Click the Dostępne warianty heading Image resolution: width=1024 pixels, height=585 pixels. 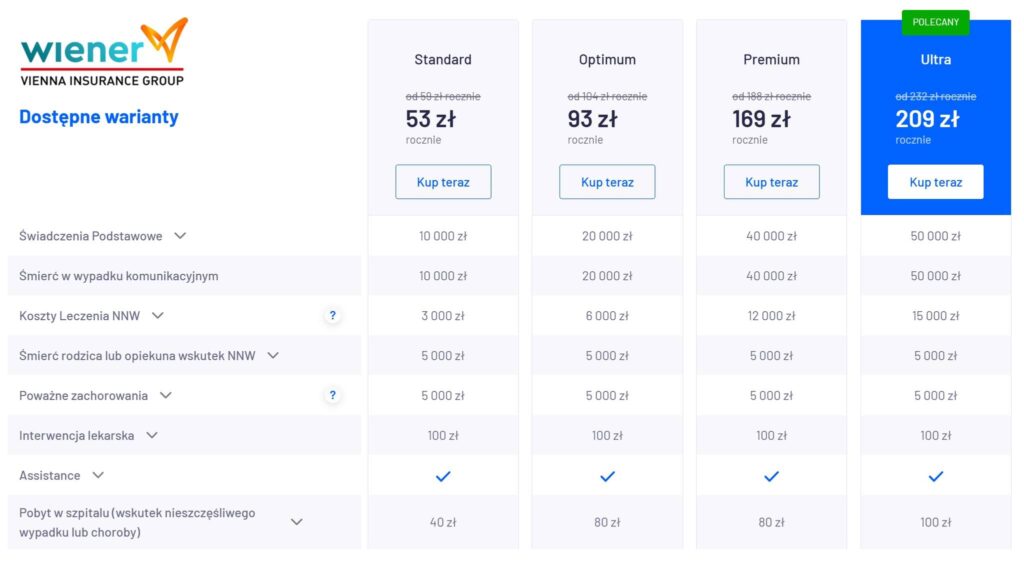click(99, 116)
